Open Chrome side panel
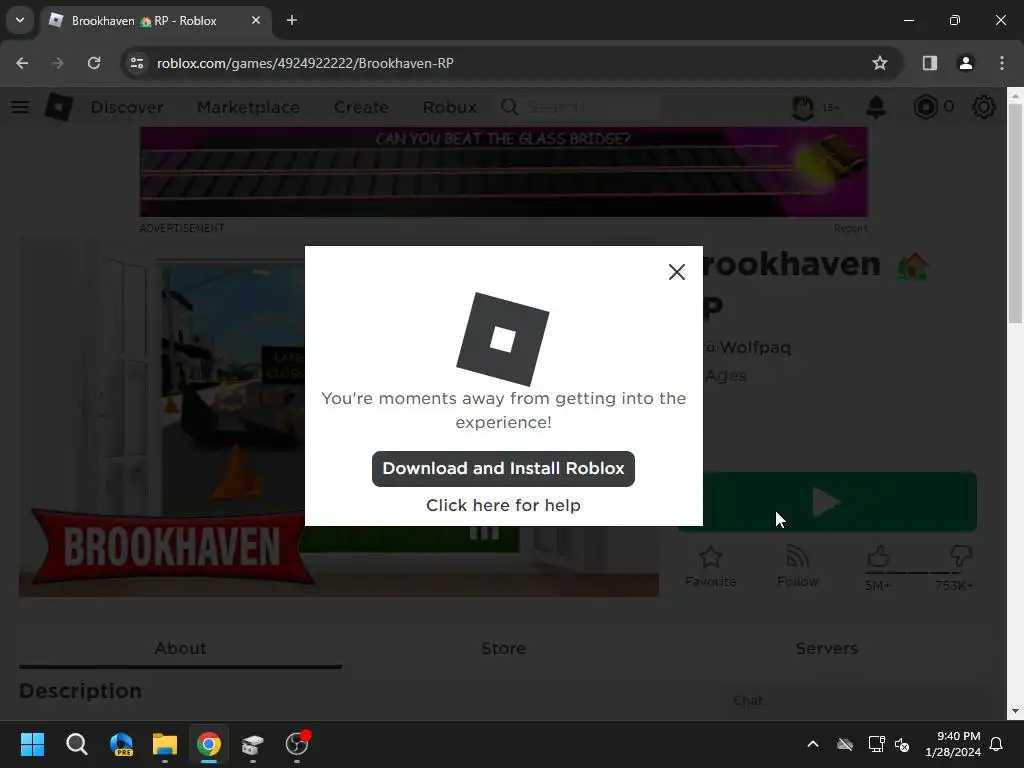The height and width of the screenshot is (768, 1024). click(x=929, y=63)
